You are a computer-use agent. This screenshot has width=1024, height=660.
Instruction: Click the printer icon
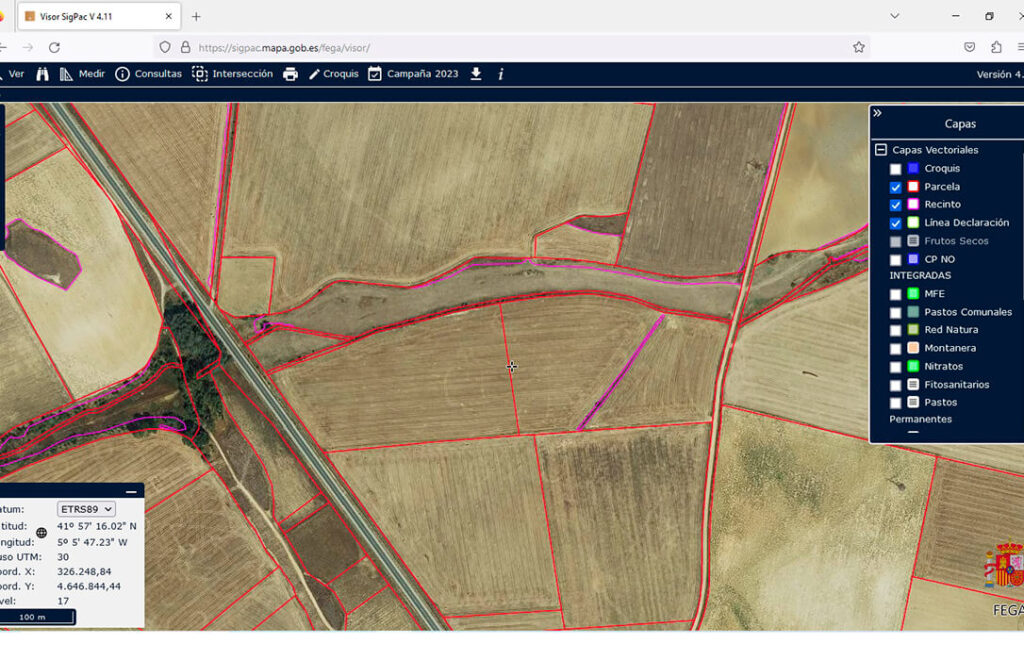coord(290,74)
